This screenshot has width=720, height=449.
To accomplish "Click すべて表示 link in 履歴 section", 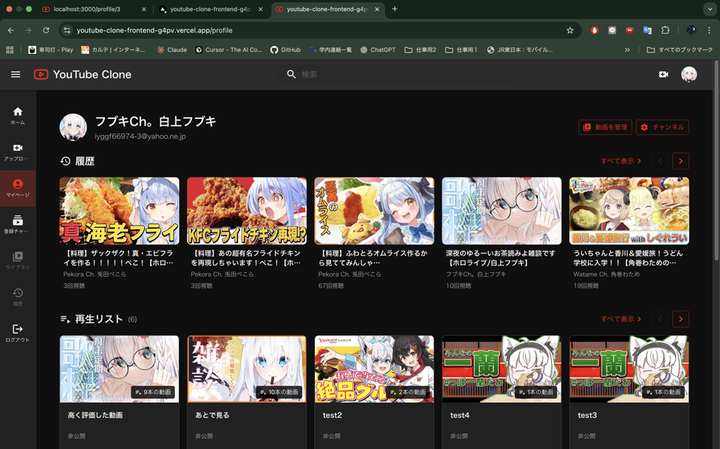I will coord(621,161).
